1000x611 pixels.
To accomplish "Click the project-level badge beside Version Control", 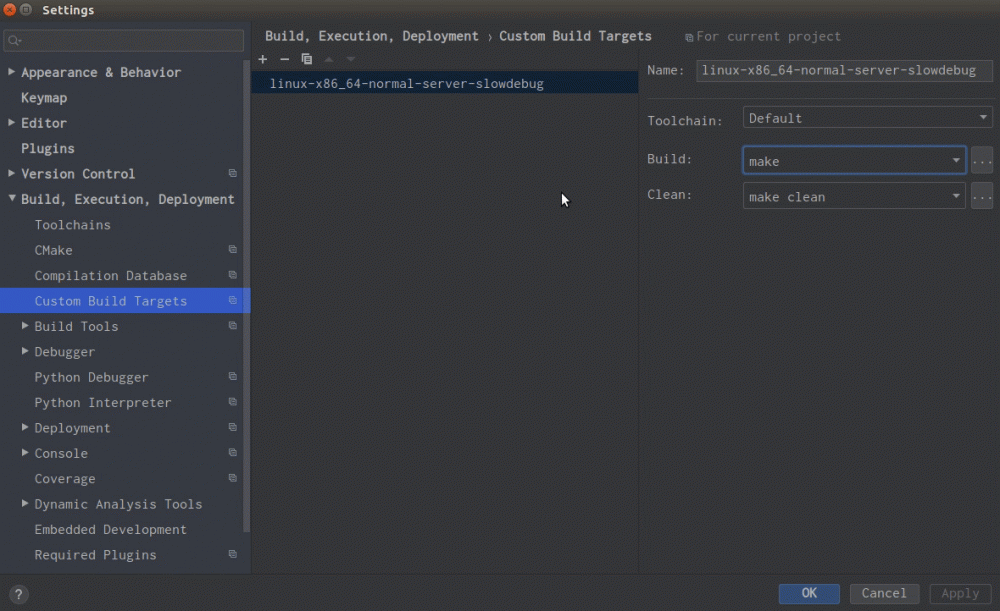I will (x=232, y=173).
